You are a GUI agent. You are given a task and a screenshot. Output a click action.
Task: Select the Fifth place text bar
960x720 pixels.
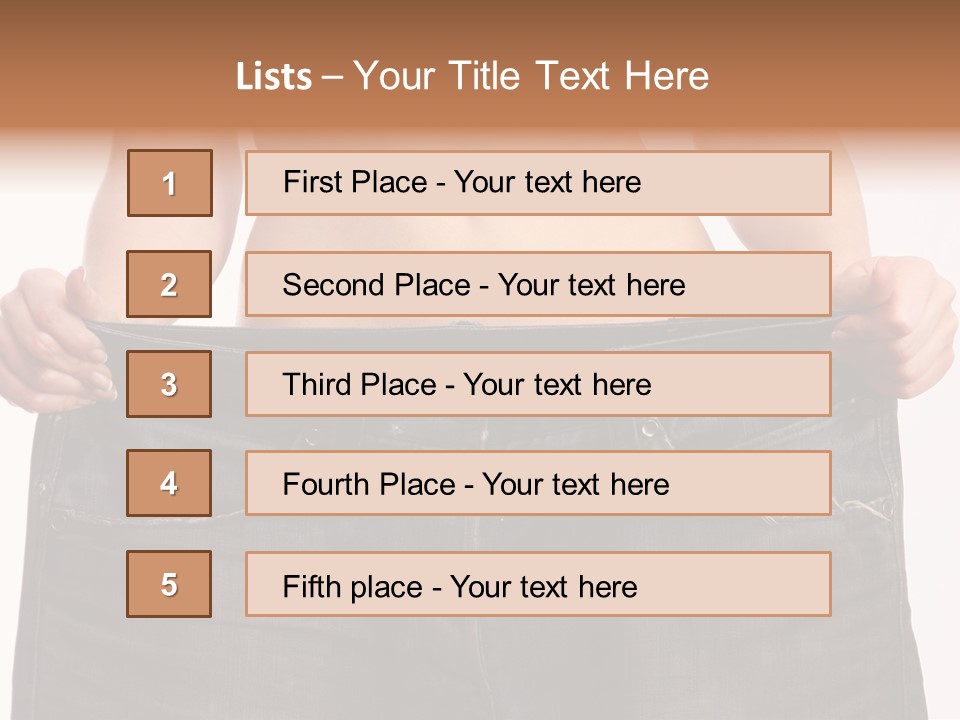(538, 584)
